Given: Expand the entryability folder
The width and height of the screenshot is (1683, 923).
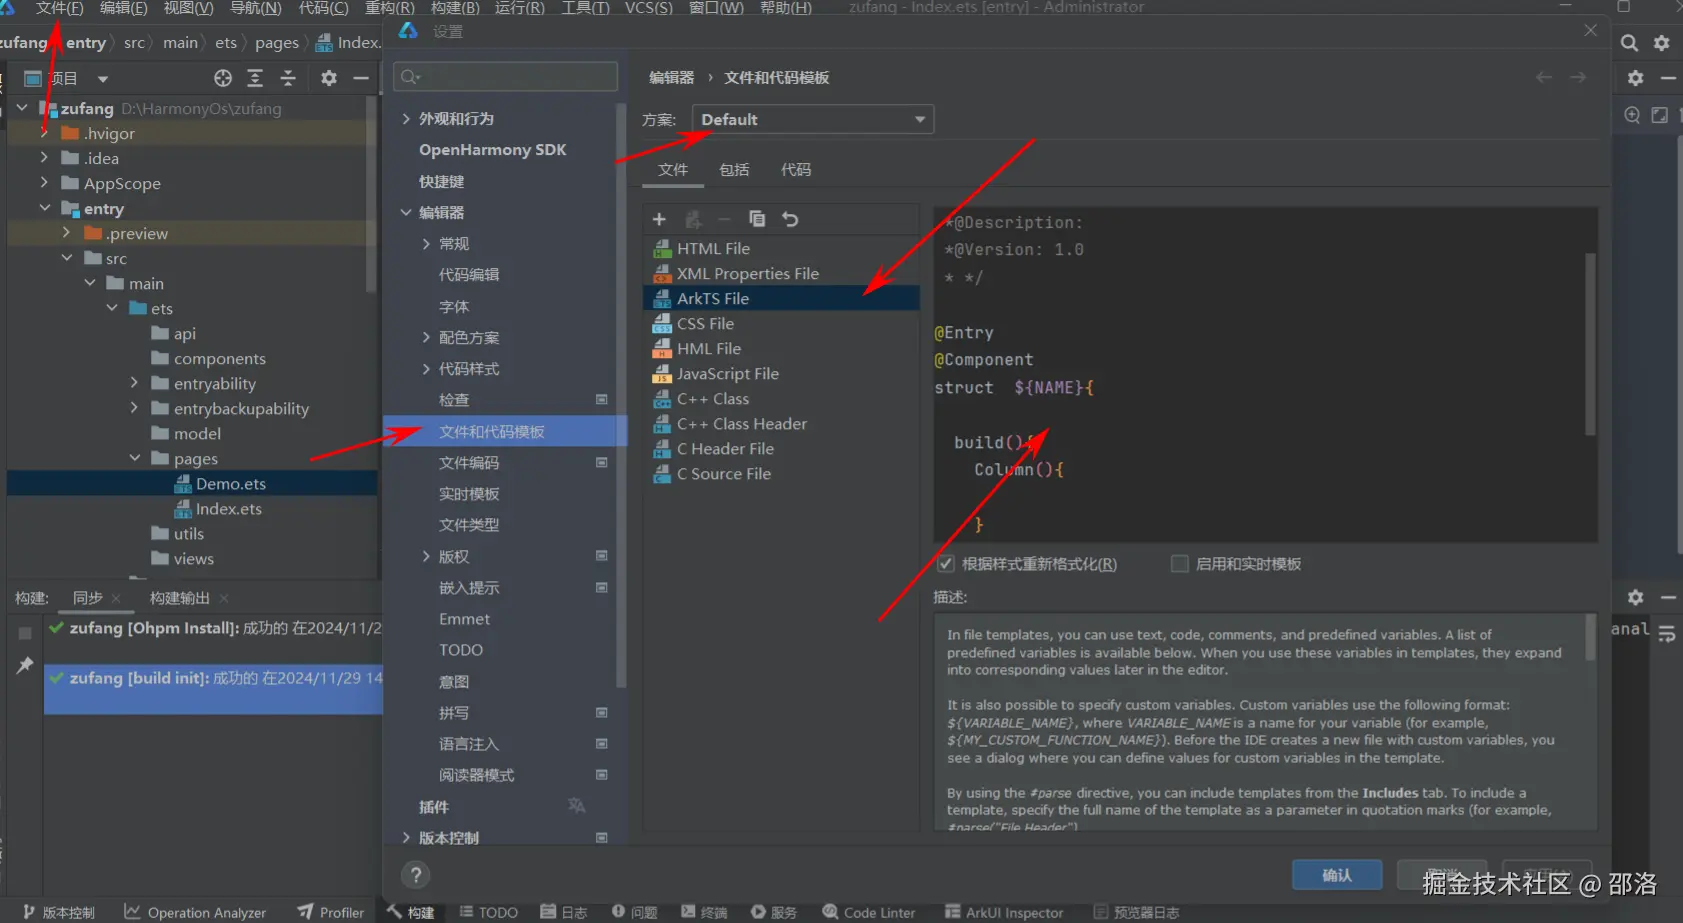Looking at the screenshot, I should [135, 383].
